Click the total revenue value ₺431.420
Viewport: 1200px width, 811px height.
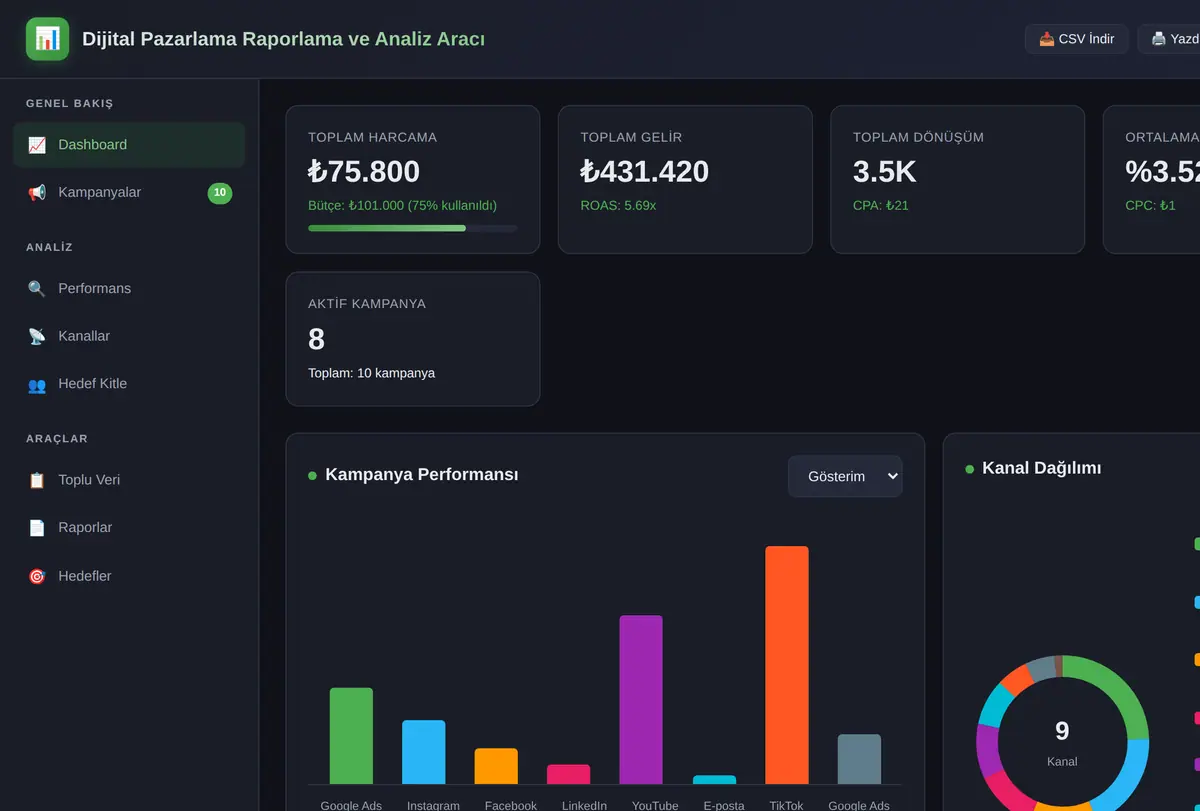point(645,172)
